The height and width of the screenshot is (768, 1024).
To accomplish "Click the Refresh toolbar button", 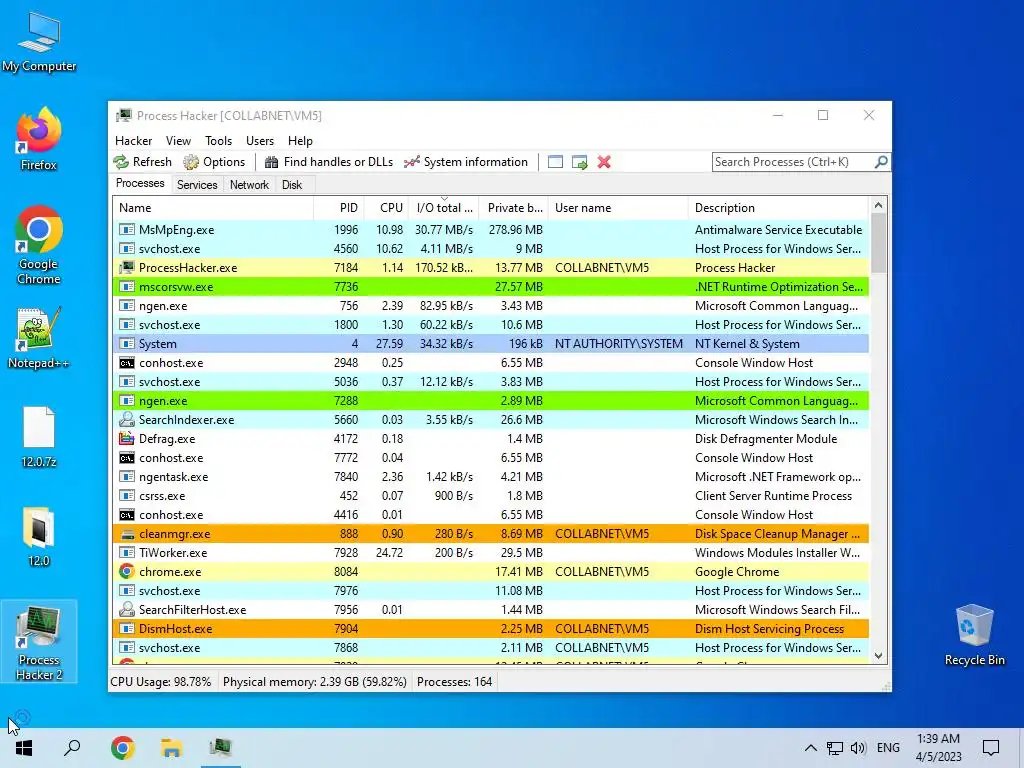I will point(142,162).
